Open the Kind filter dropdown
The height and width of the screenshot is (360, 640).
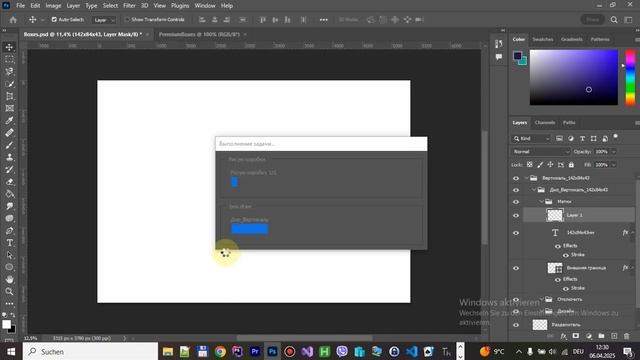[x=532, y=139]
